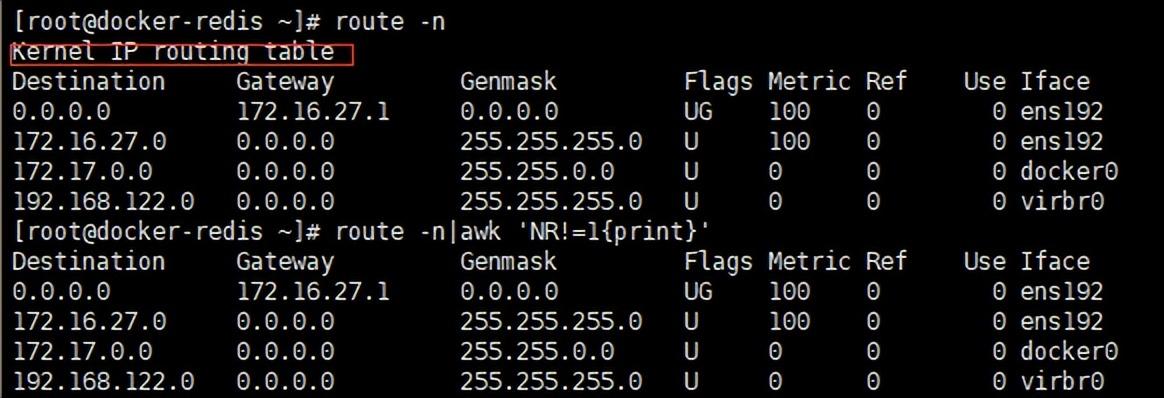Click the 'Flags' header in first table
Viewport: 1164px width, 398px height.
[718, 82]
